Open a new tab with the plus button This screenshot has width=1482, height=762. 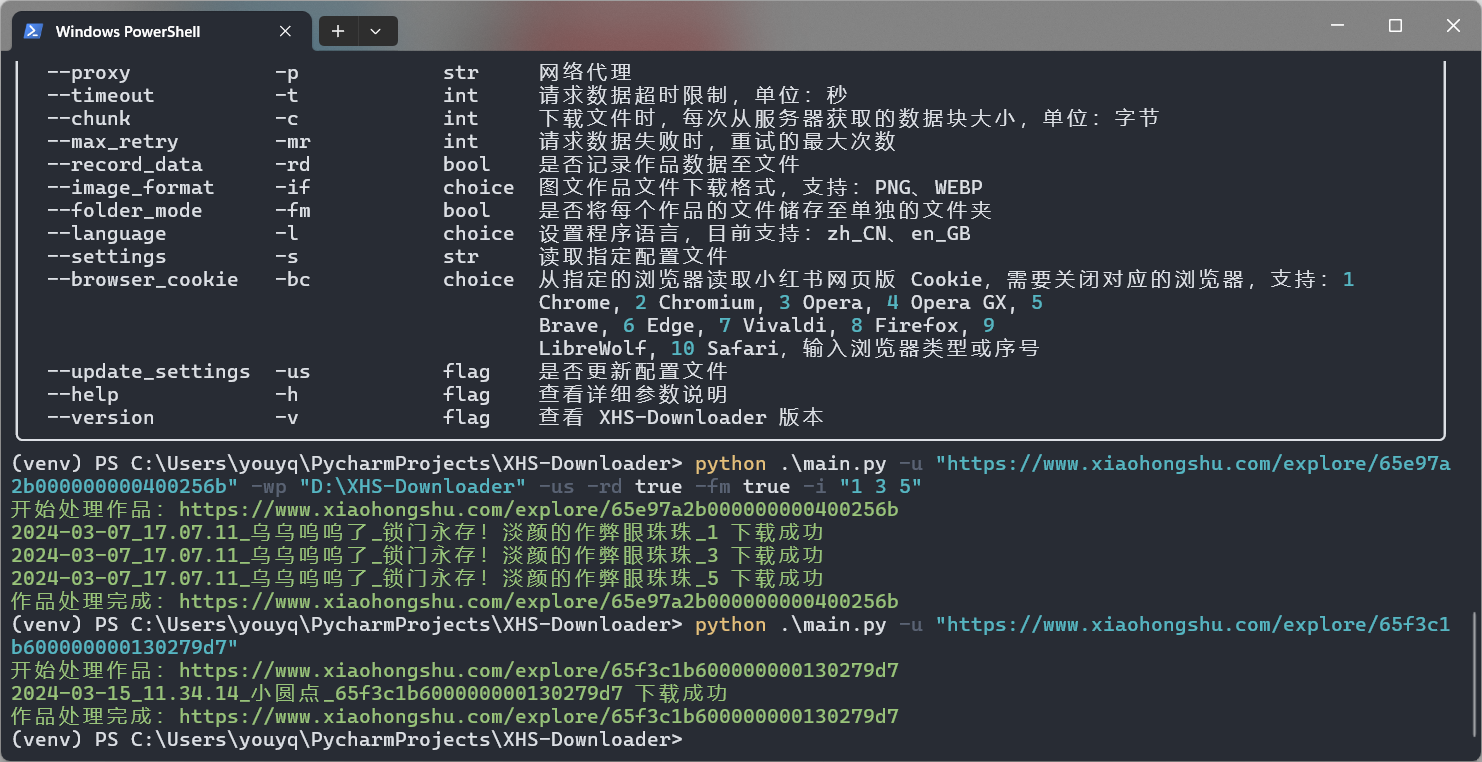coord(338,31)
